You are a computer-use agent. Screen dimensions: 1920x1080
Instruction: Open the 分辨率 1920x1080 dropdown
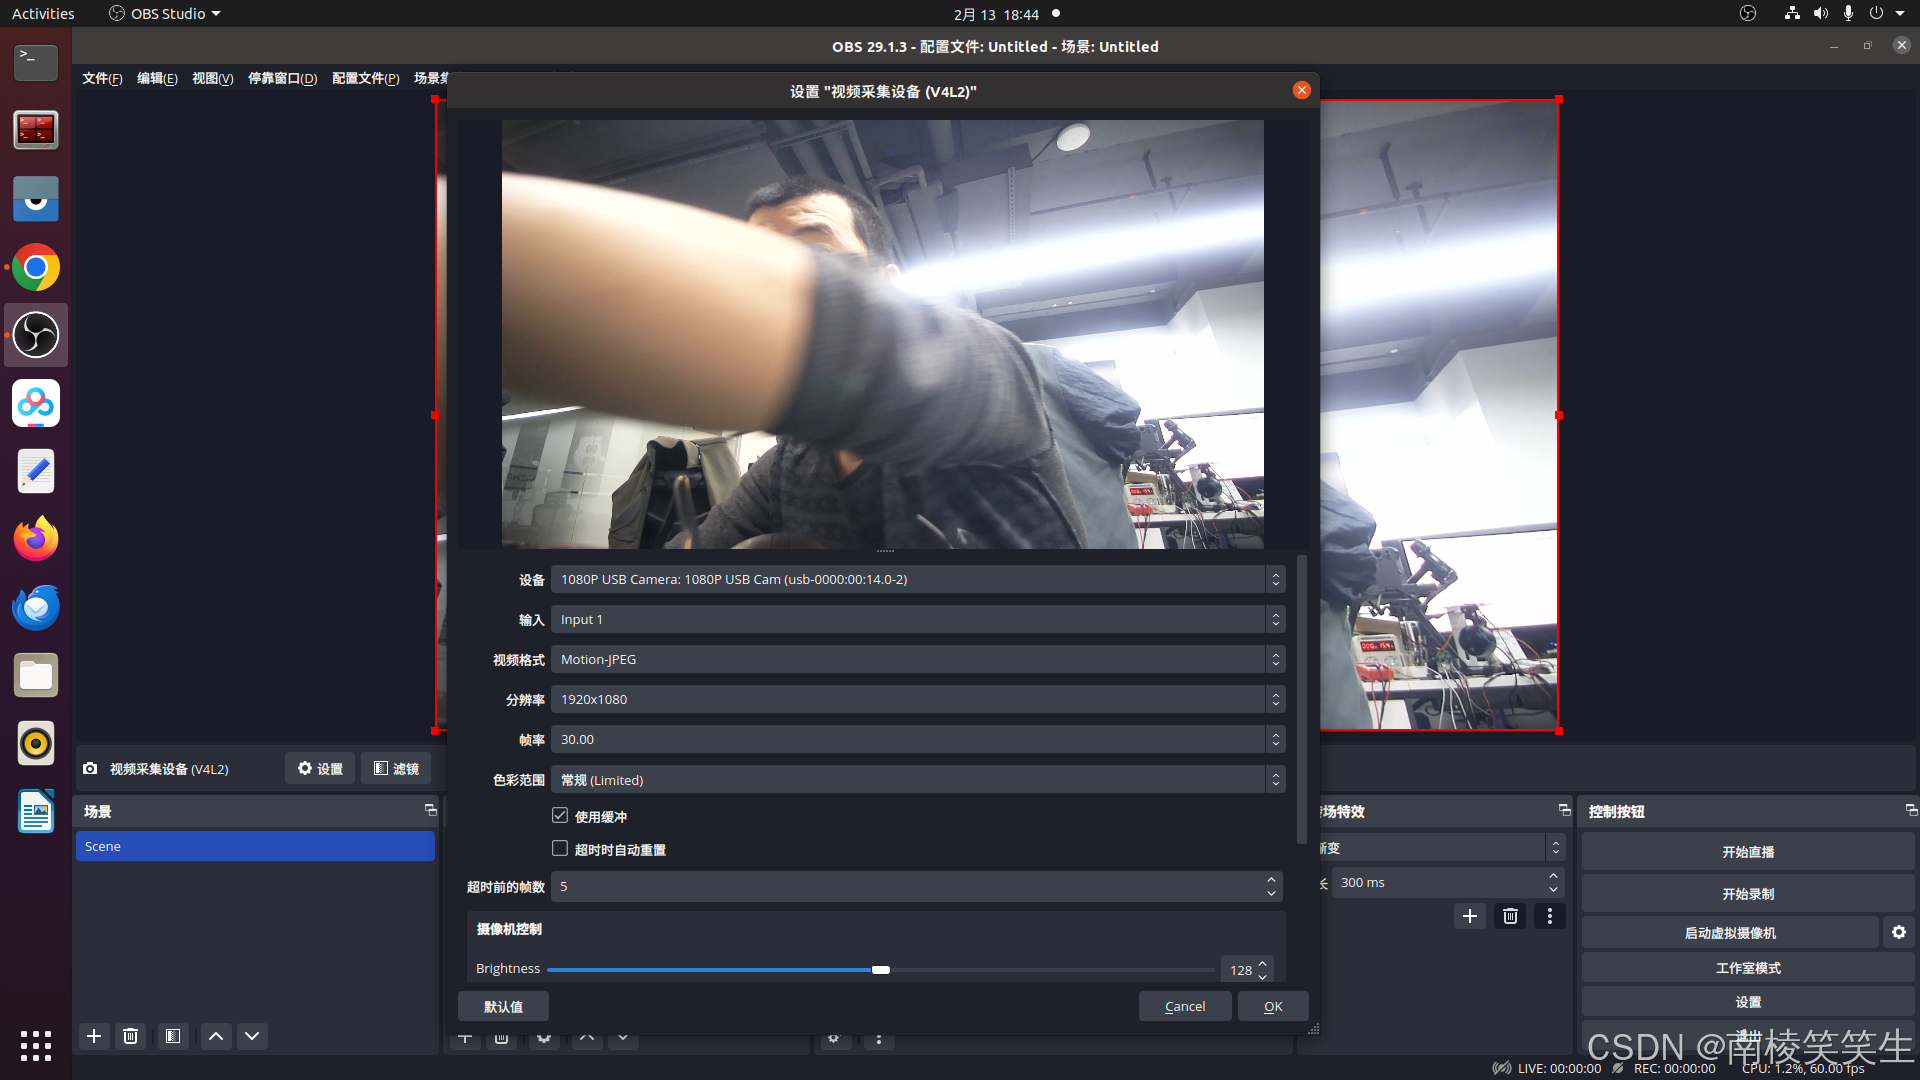tap(916, 699)
